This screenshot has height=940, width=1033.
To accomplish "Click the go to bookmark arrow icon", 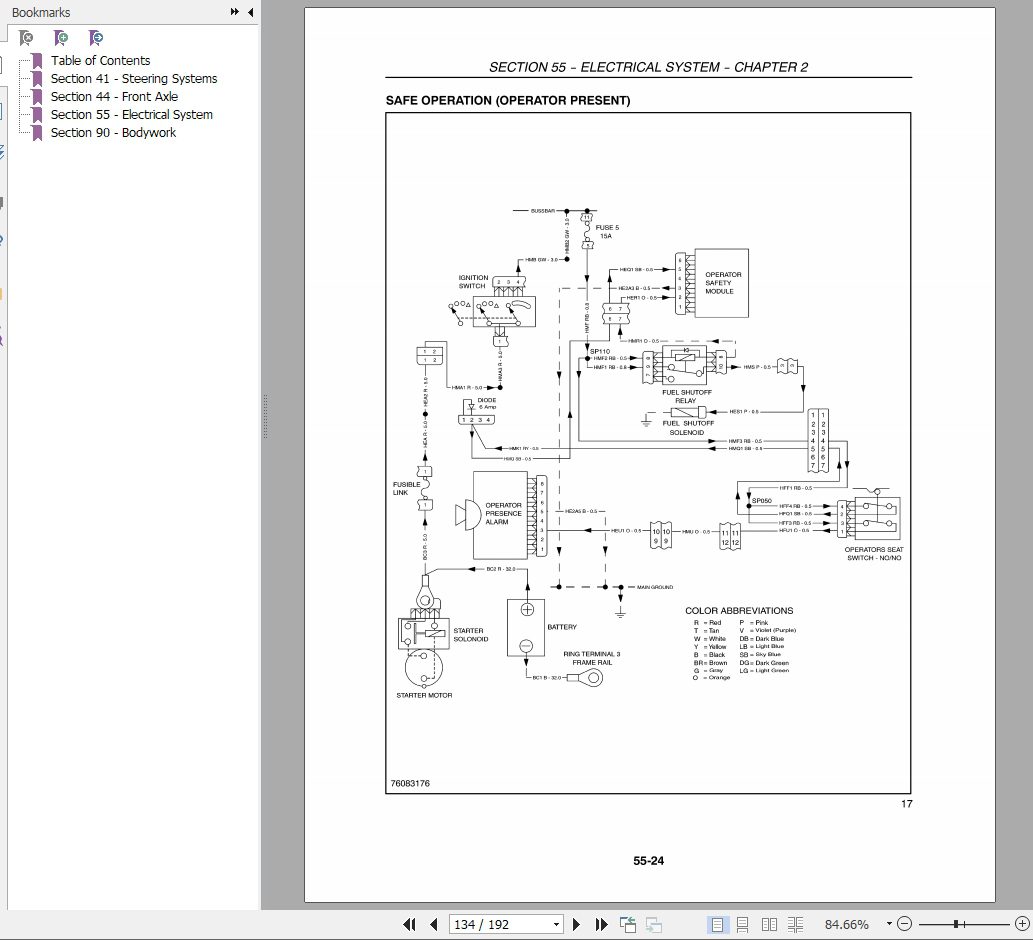I will pyautogui.click(x=96, y=38).
